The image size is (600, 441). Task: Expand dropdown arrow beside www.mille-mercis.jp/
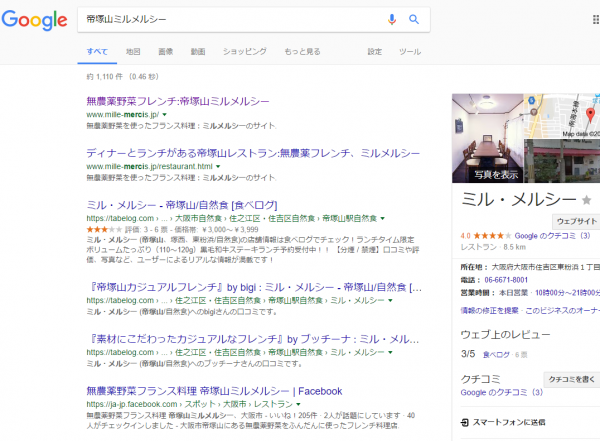pos(165,114)
